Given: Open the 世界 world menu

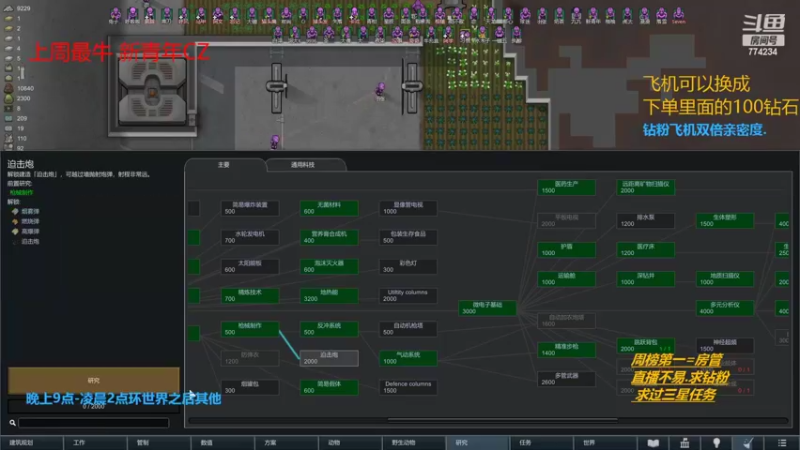Looking at the screenshot, I should click(606, 443).
